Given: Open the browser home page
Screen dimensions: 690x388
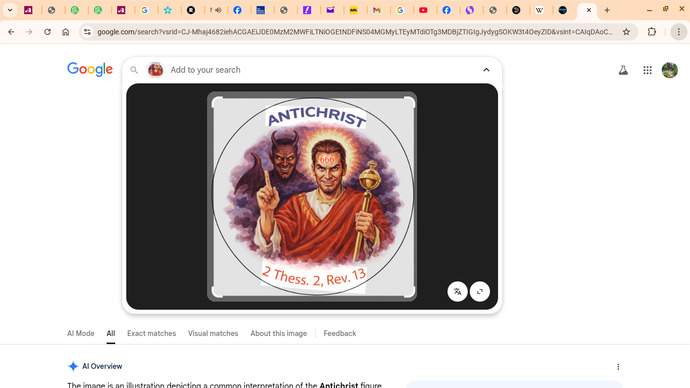Looking at the screenshot, I should coord(66,32).
